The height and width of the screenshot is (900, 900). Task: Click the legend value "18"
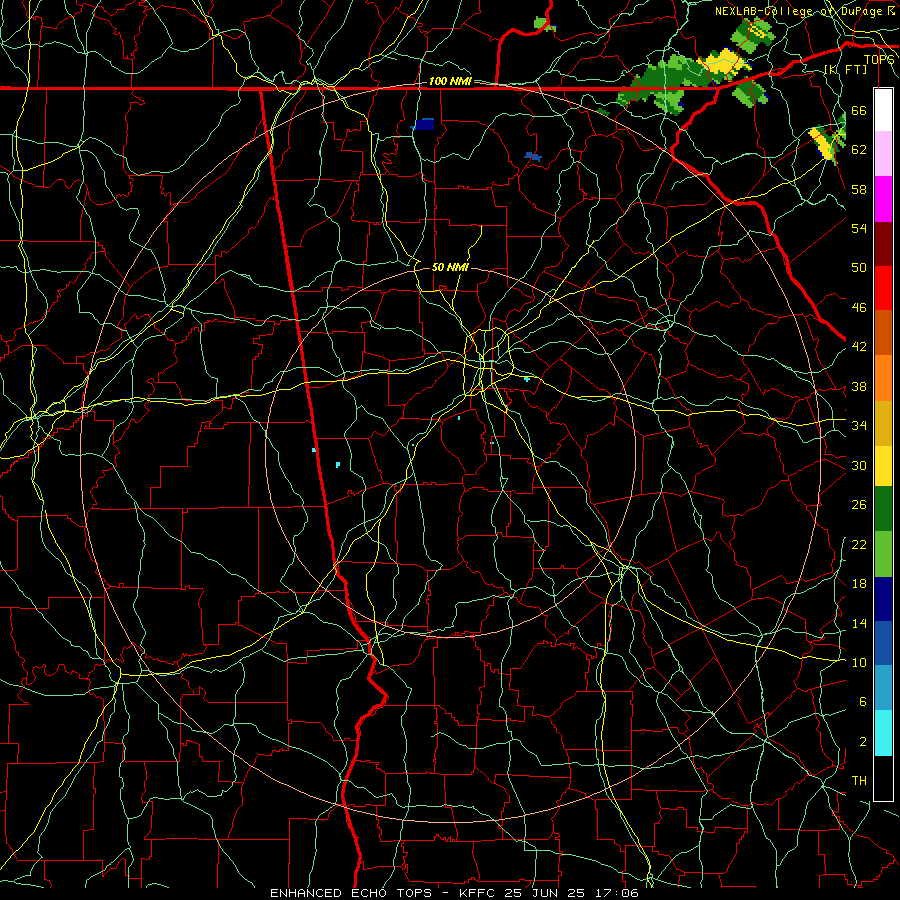point(859,584)
